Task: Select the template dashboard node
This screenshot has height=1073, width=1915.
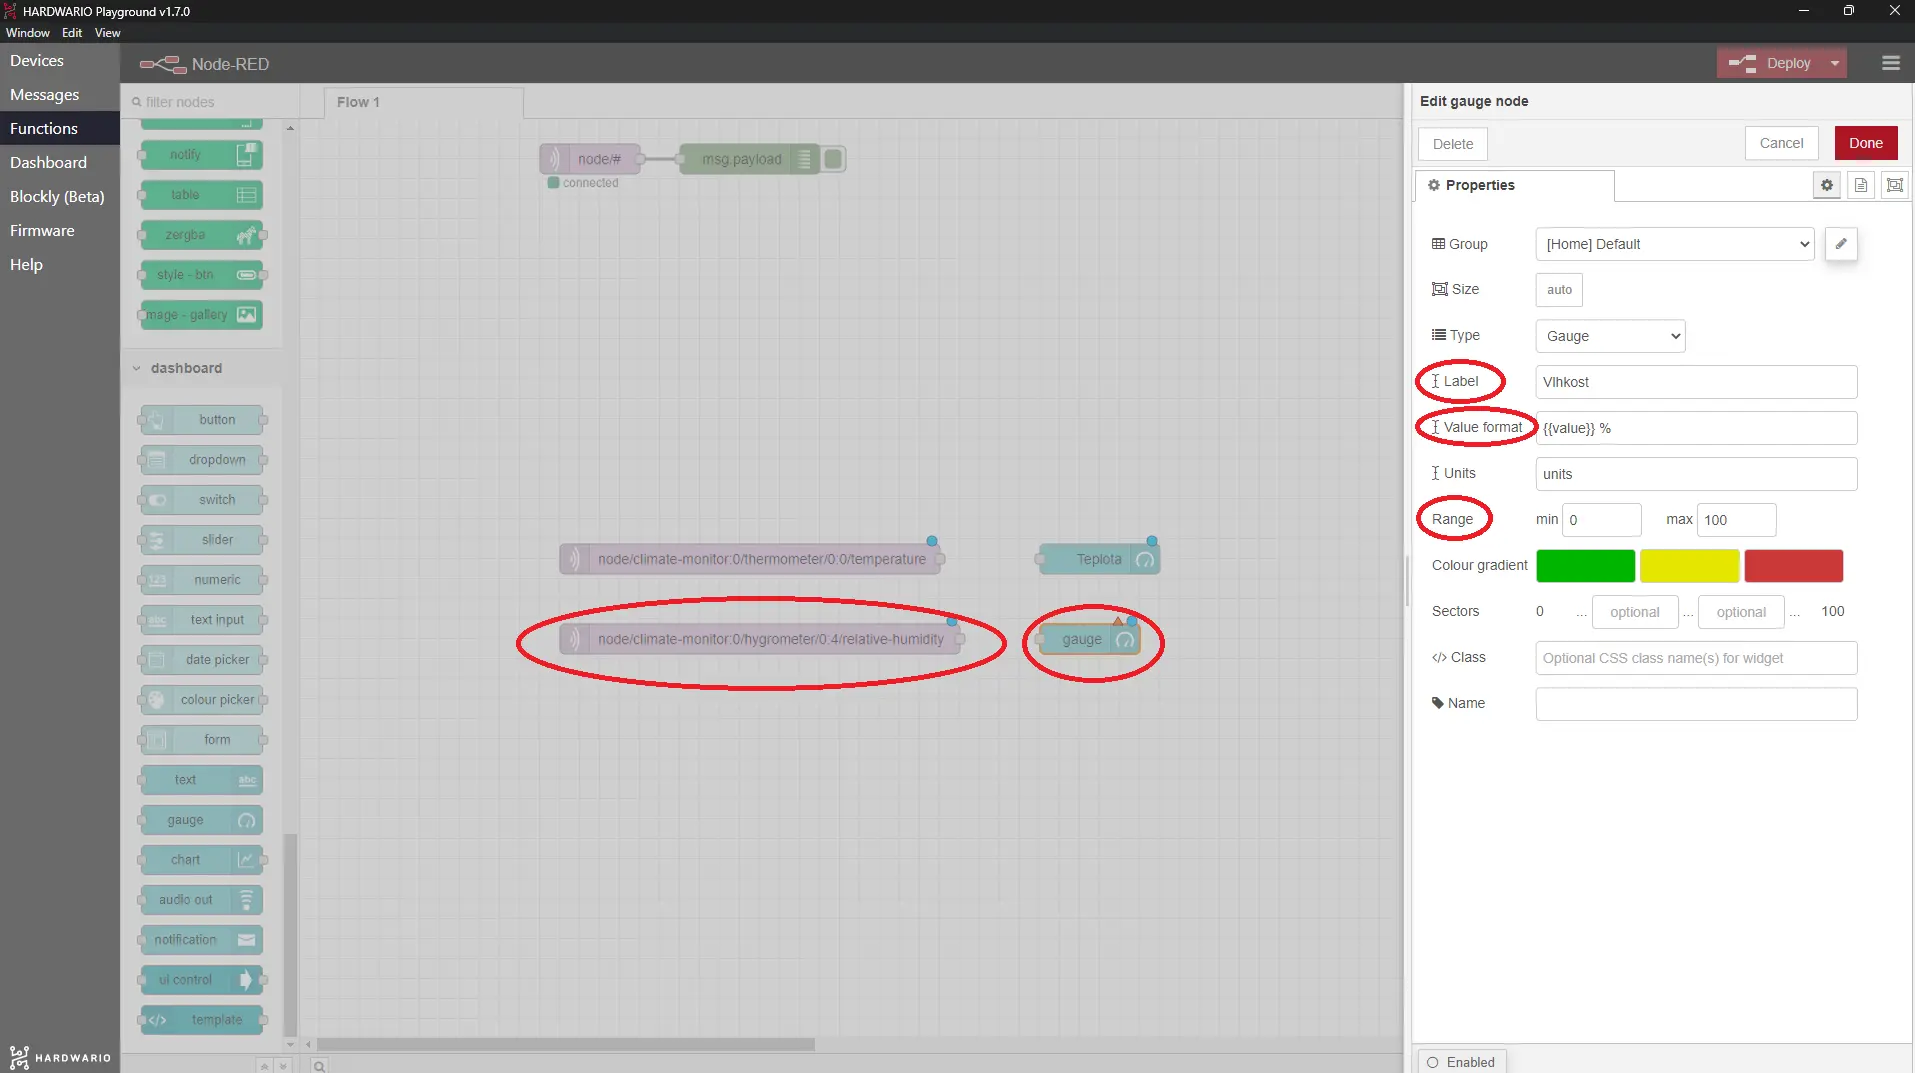Action: pos(202,1020)
